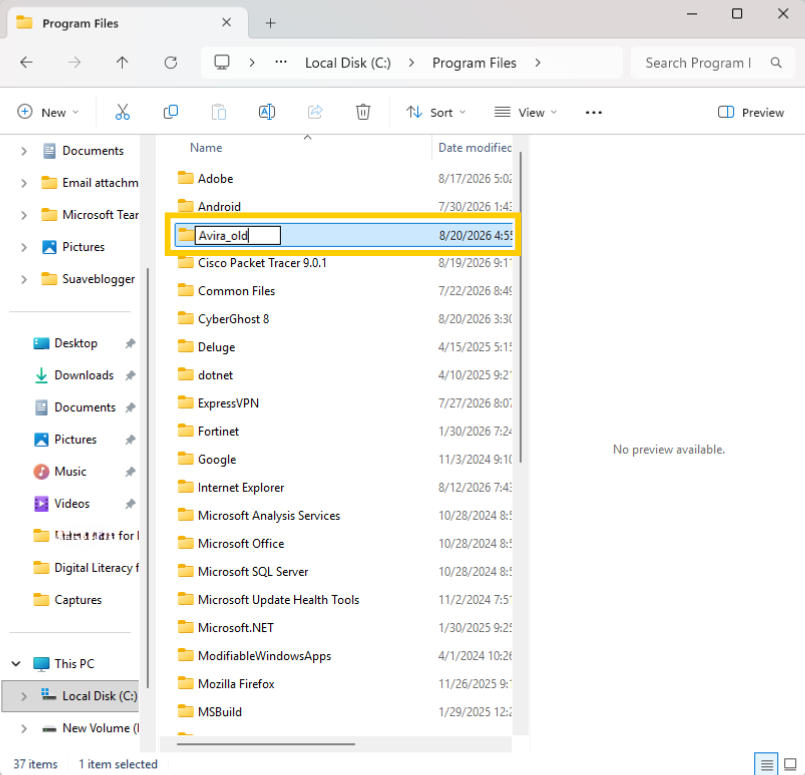Viewport: 805px width, 775px height.
Task: Click the file list vertical scrollbar
Action: [521, 307]
